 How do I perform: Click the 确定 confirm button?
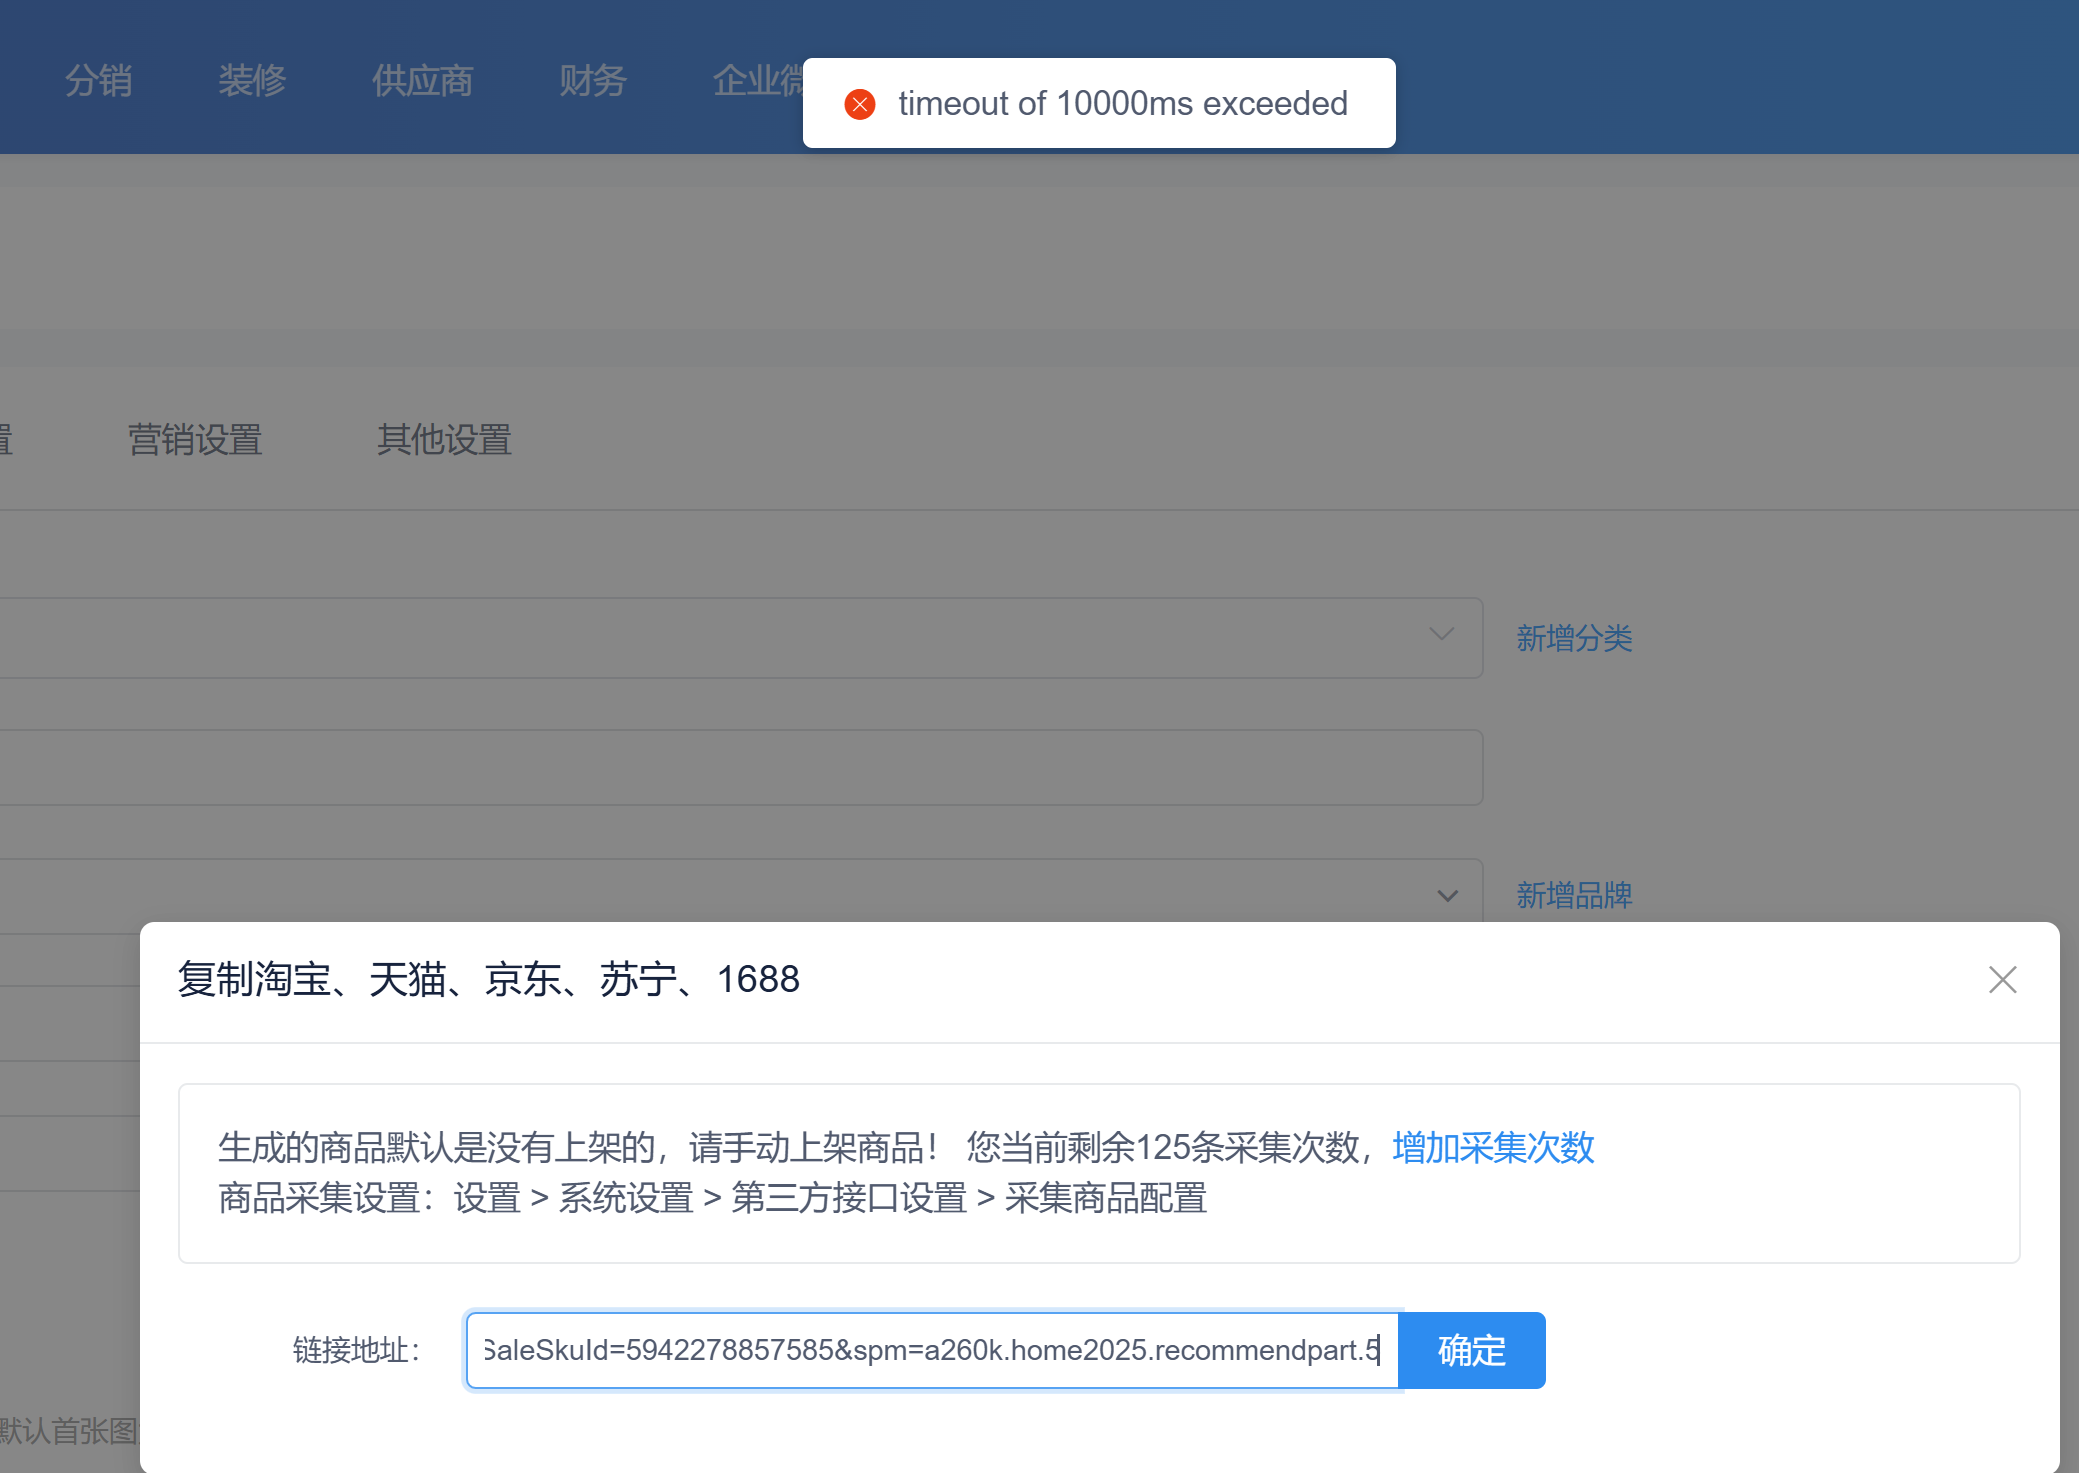point(1471,1351)
